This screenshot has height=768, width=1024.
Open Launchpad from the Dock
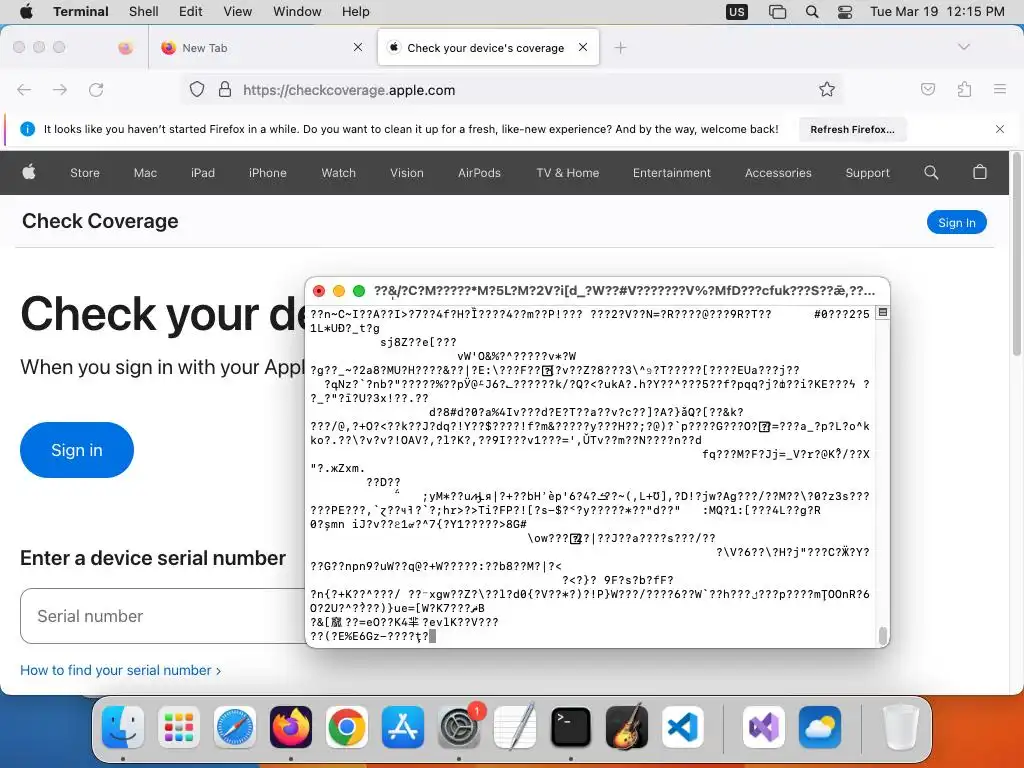tap(179, 727)
